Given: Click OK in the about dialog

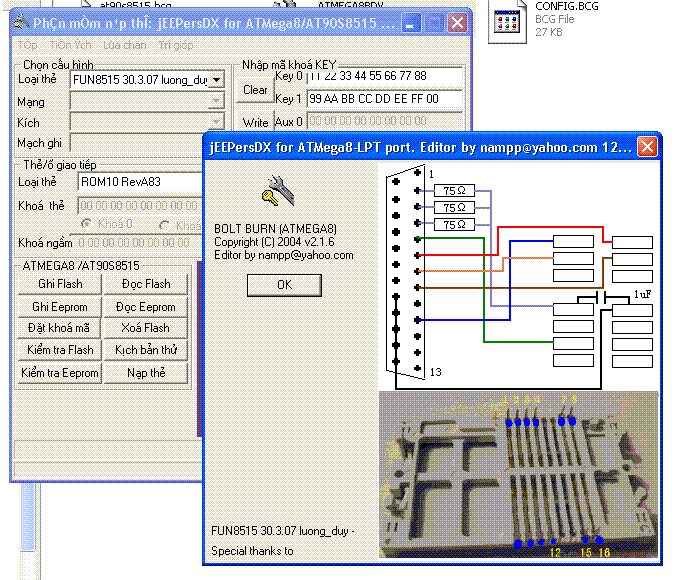Looking at the screenshot, I should (284, 285).
